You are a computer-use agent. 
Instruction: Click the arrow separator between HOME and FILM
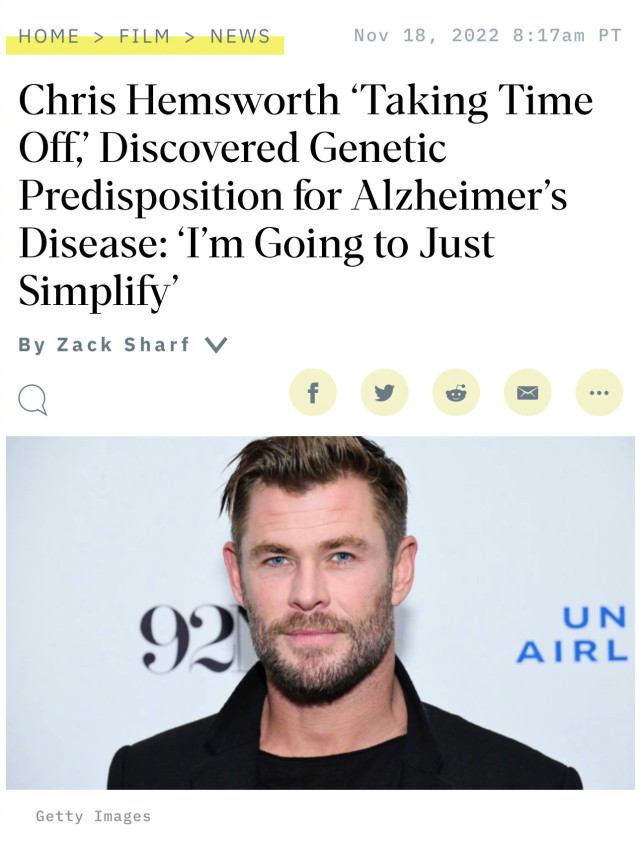[x=98, y=36]
